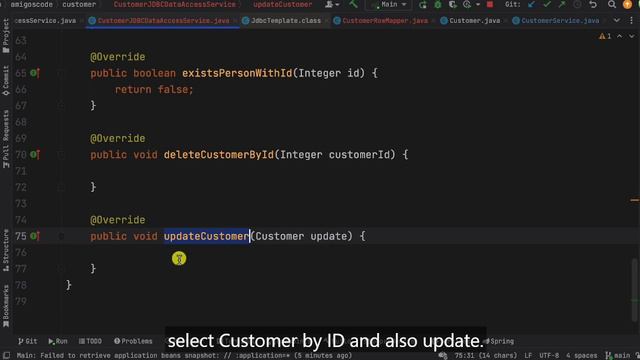The height and width of the screenshot is (360, 640).
Task: Open Problems tool window bottom tab
Action: [133, 341]
